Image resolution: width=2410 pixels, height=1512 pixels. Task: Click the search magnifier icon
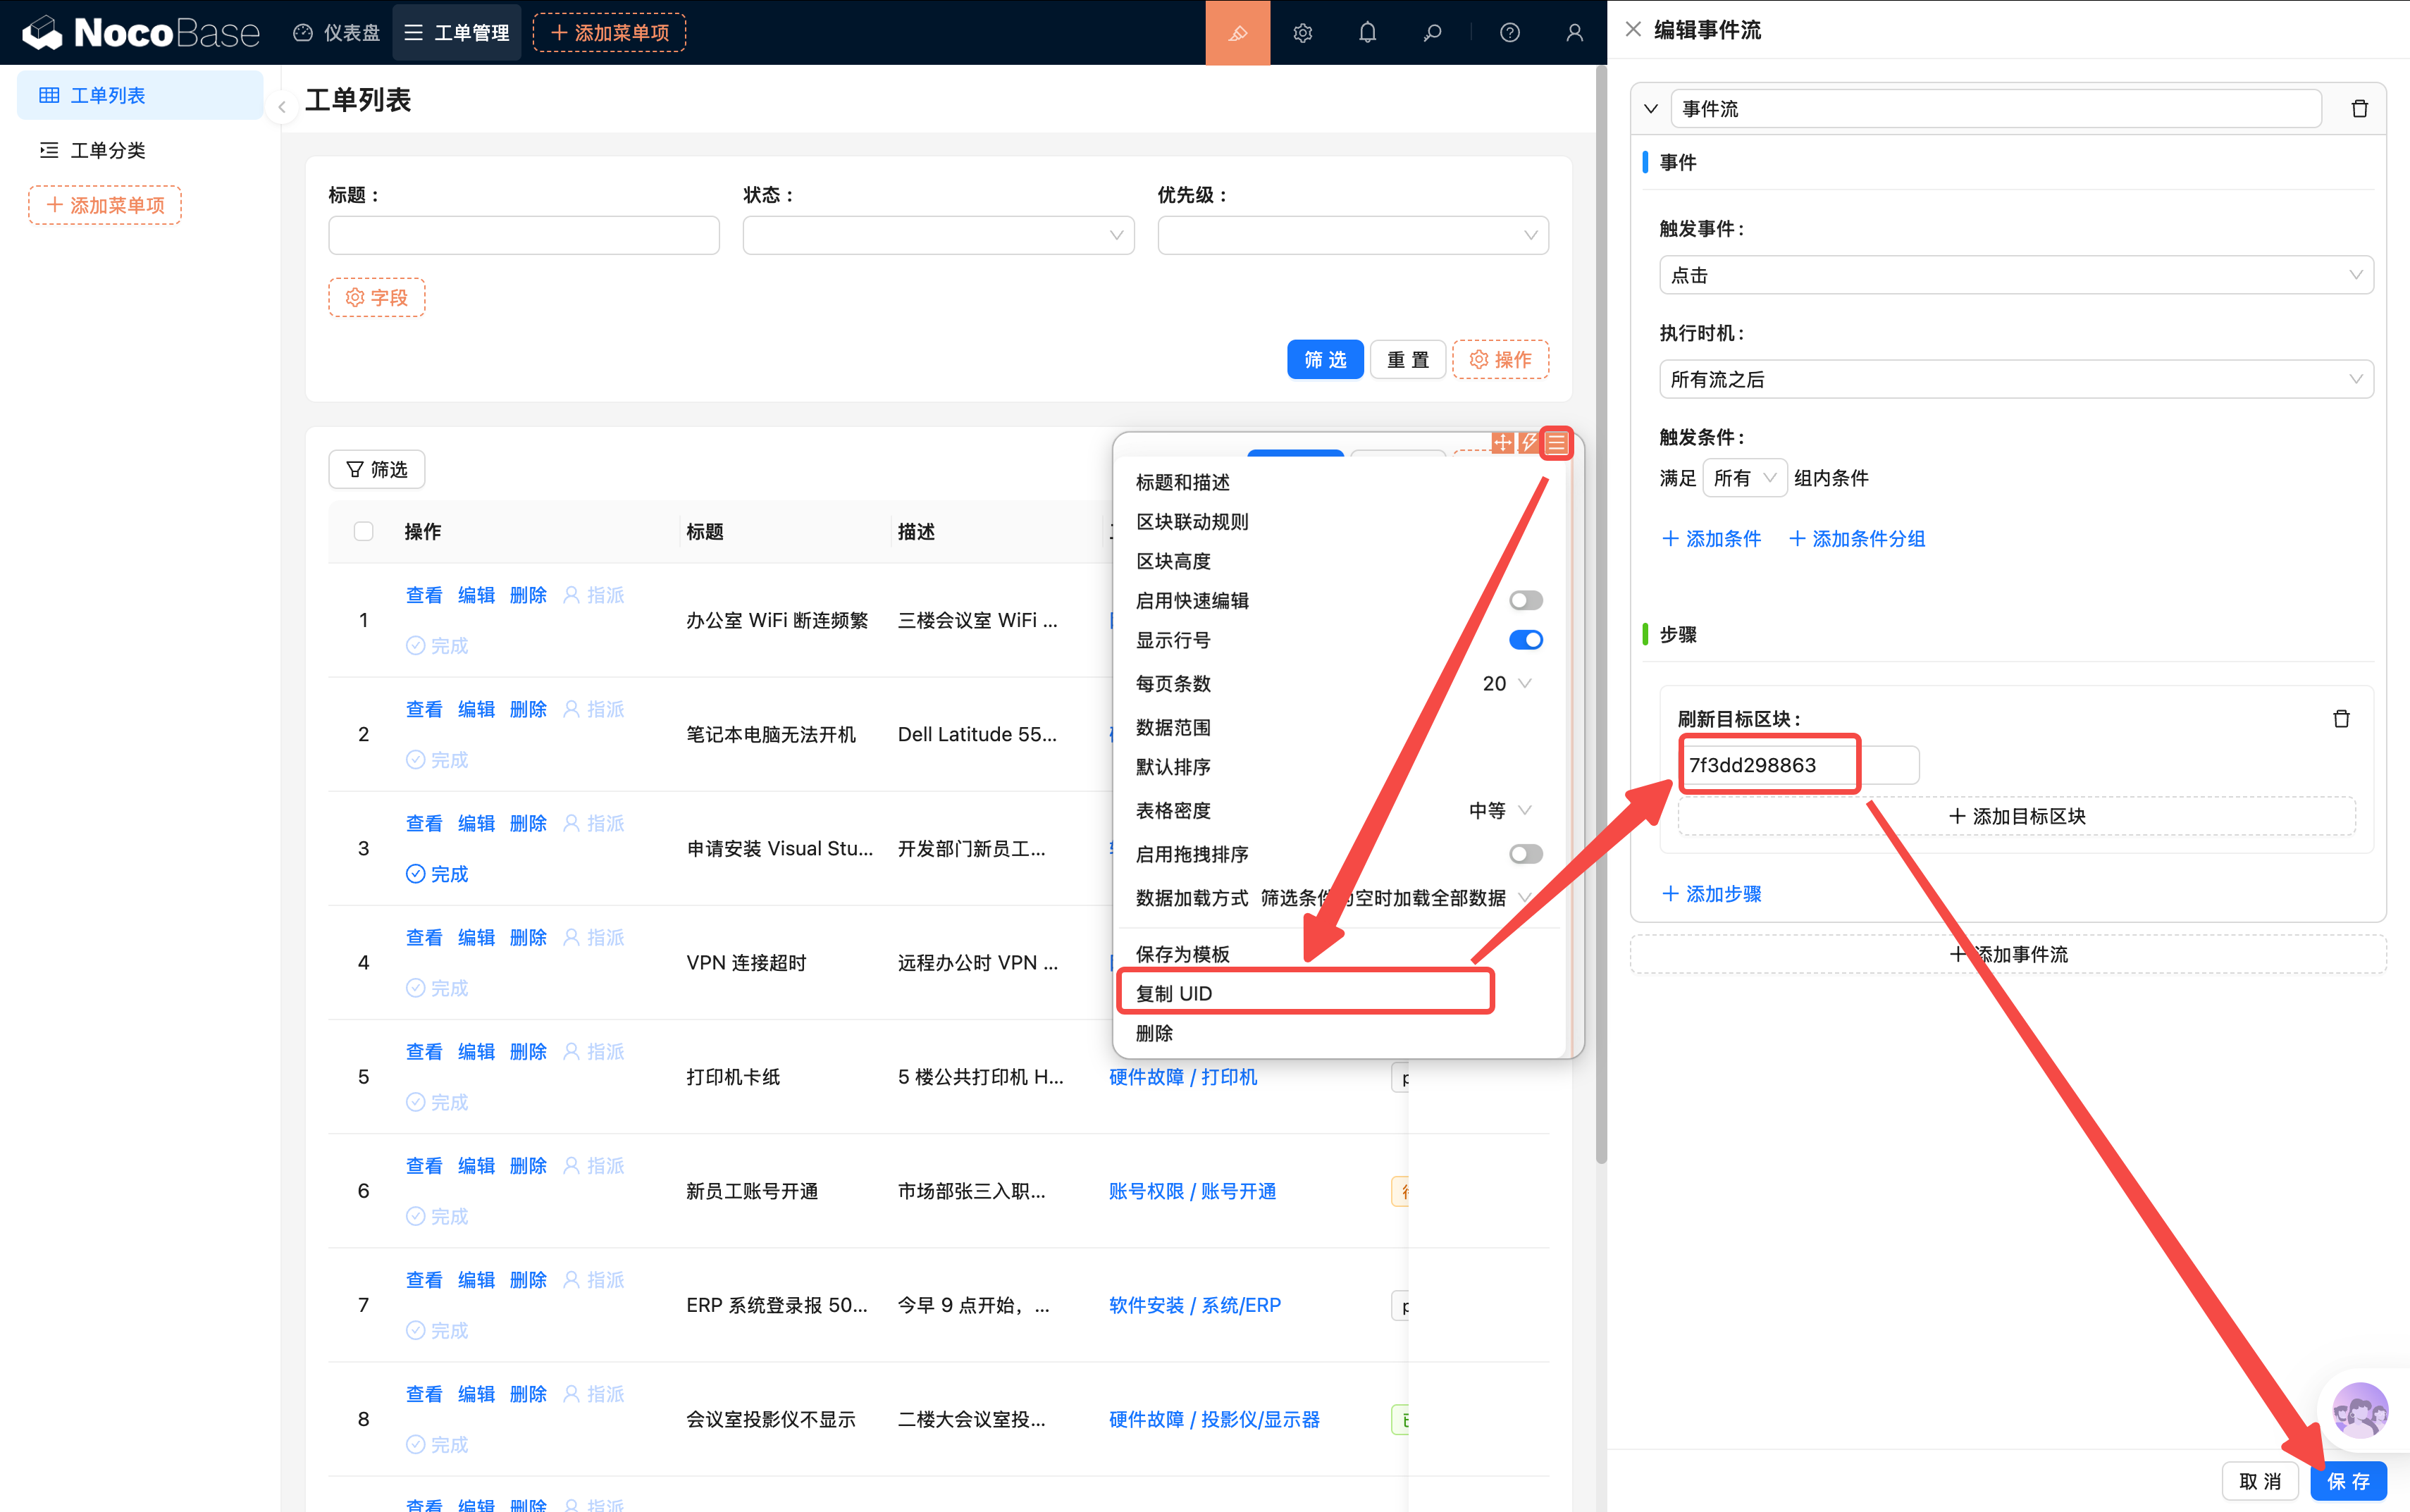(x=1432, y=33)
